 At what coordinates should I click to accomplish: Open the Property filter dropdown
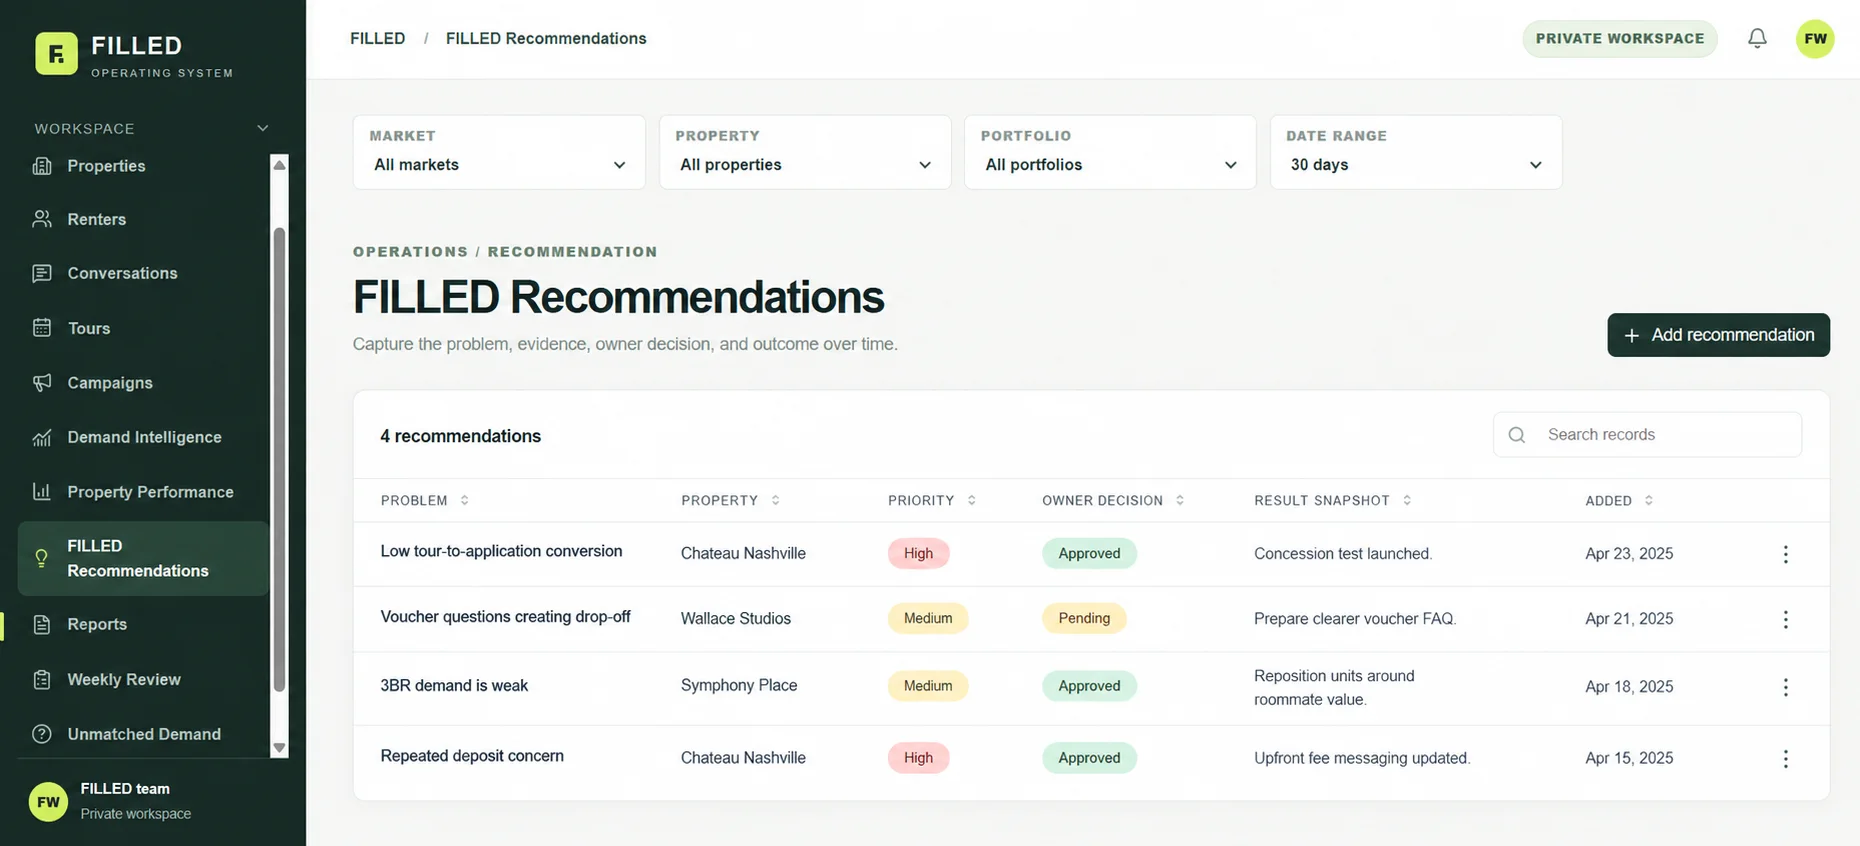805,152
